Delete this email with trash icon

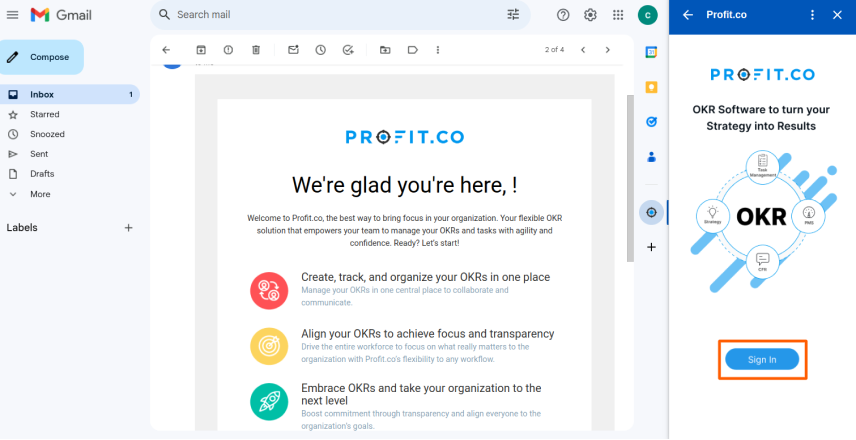point(255,50)
